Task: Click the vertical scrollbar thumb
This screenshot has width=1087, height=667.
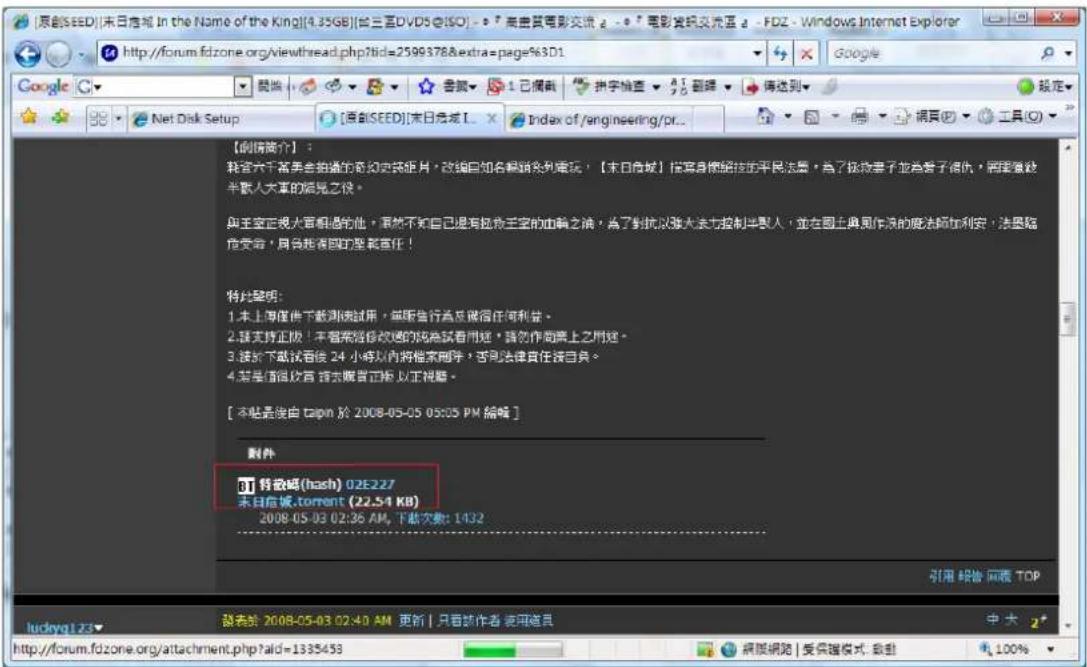Action: [1067, 318]
